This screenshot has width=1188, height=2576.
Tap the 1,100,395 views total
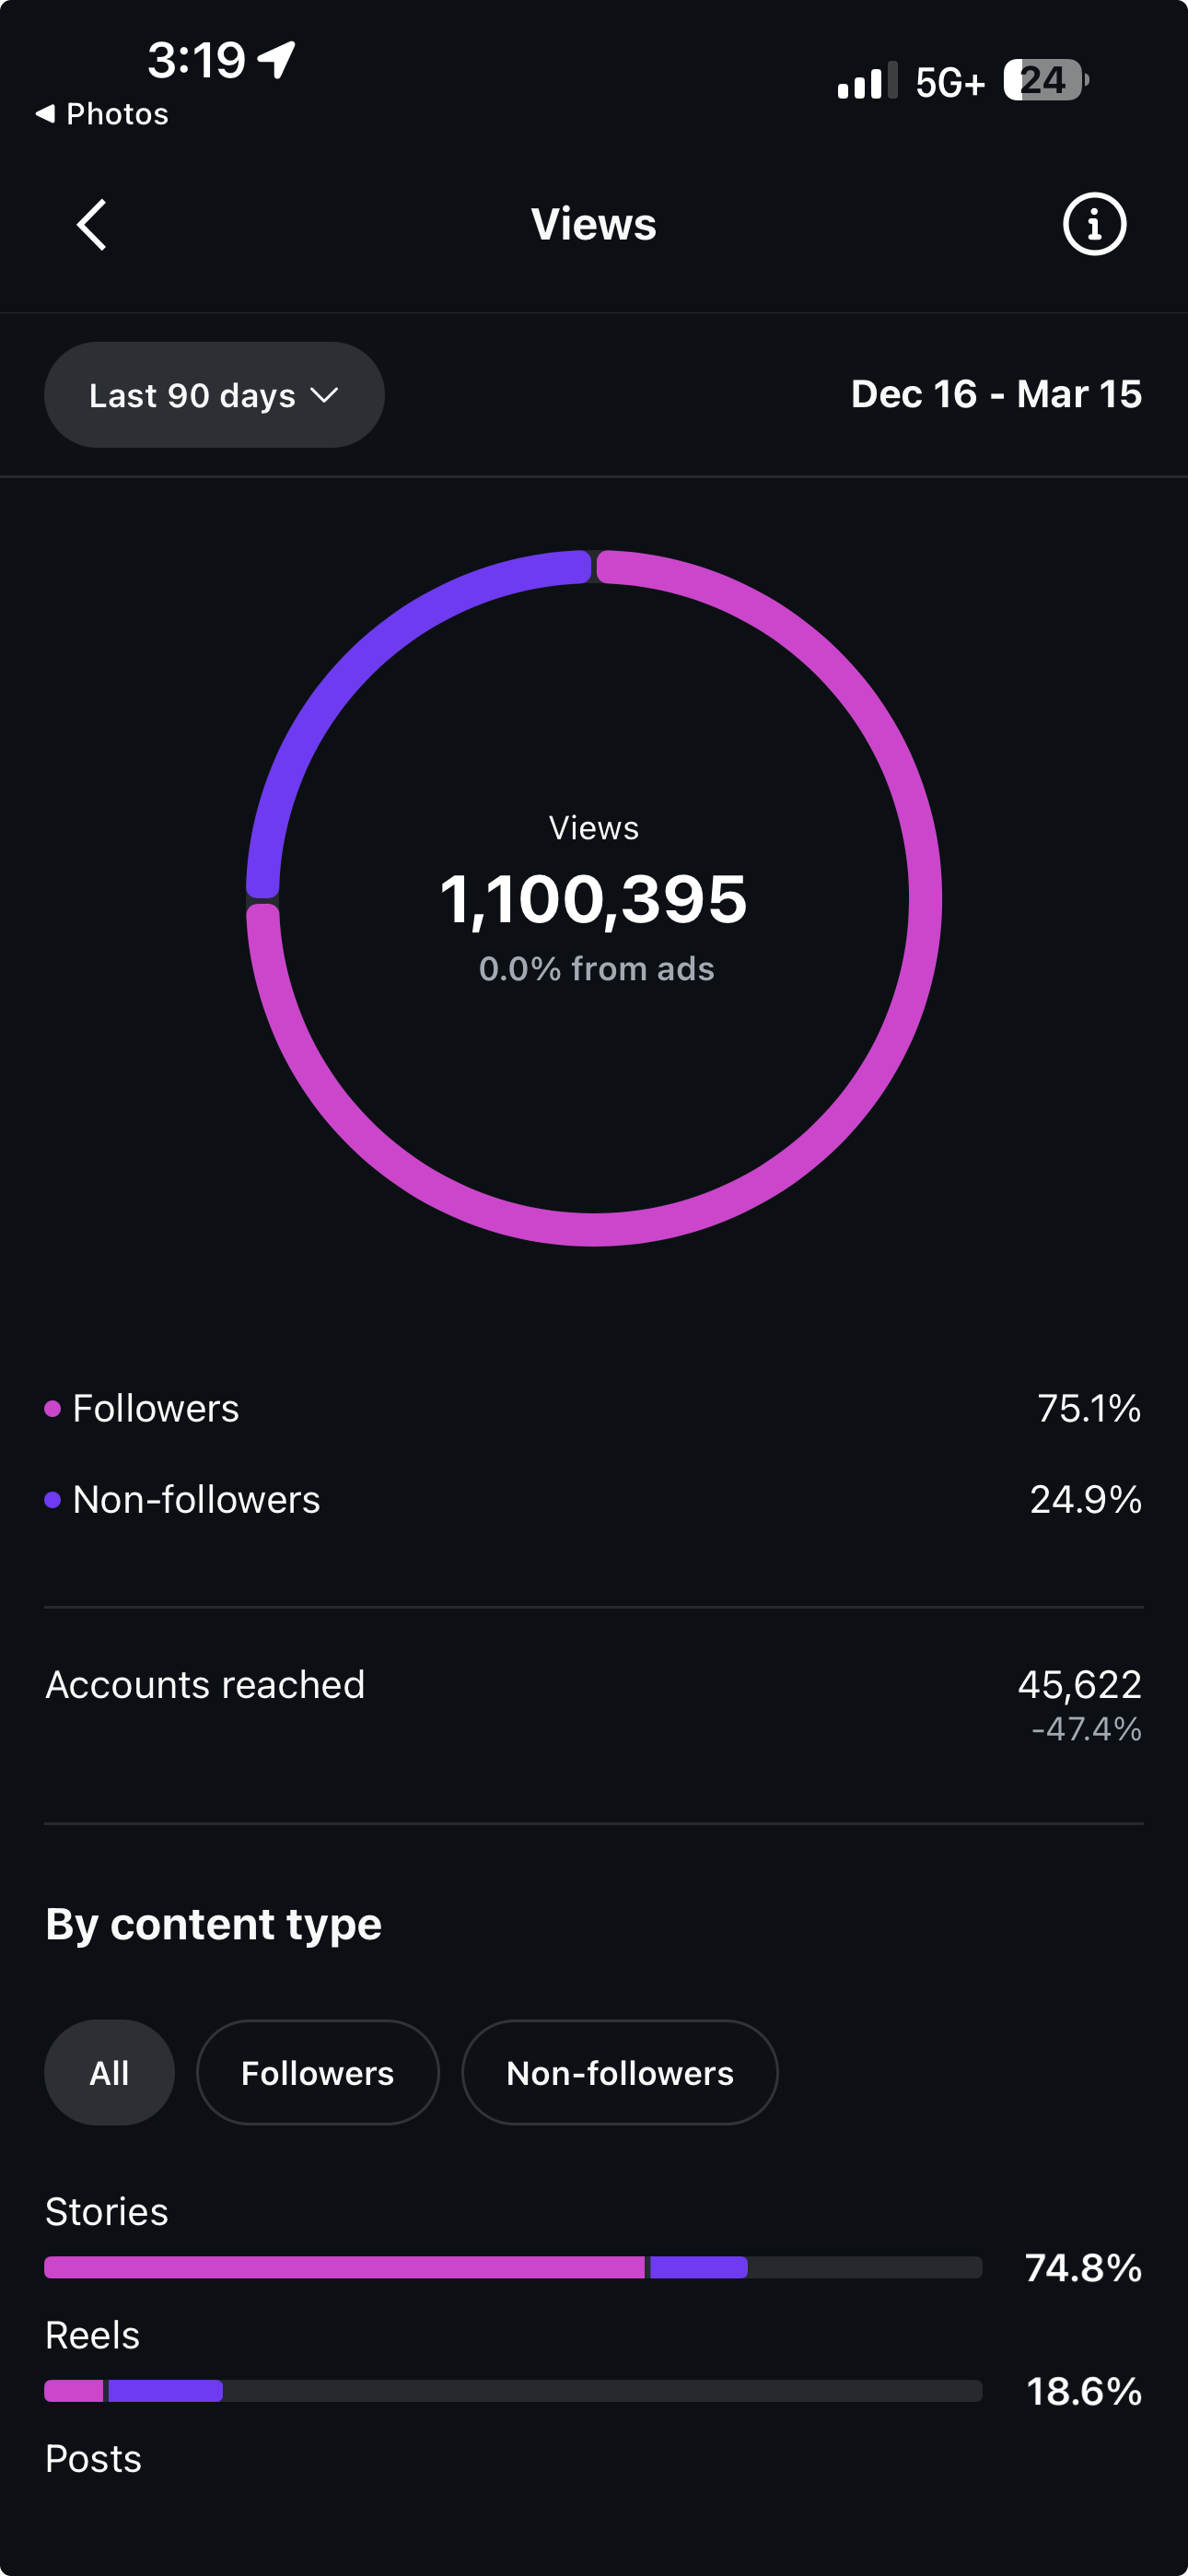point(594,898)
